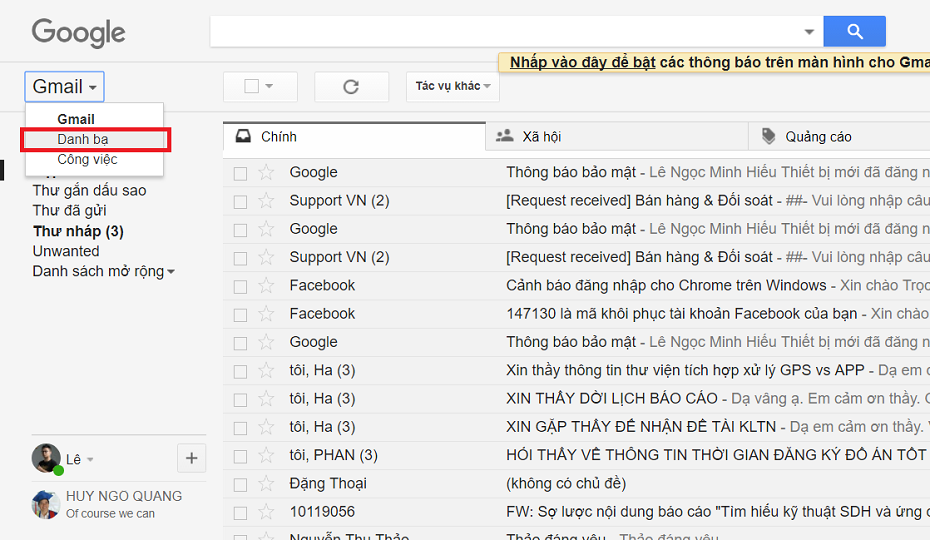Screen dimensions: 930x540
Task: Star the GPS vs APP library email
Action: [x=266, y=371]
